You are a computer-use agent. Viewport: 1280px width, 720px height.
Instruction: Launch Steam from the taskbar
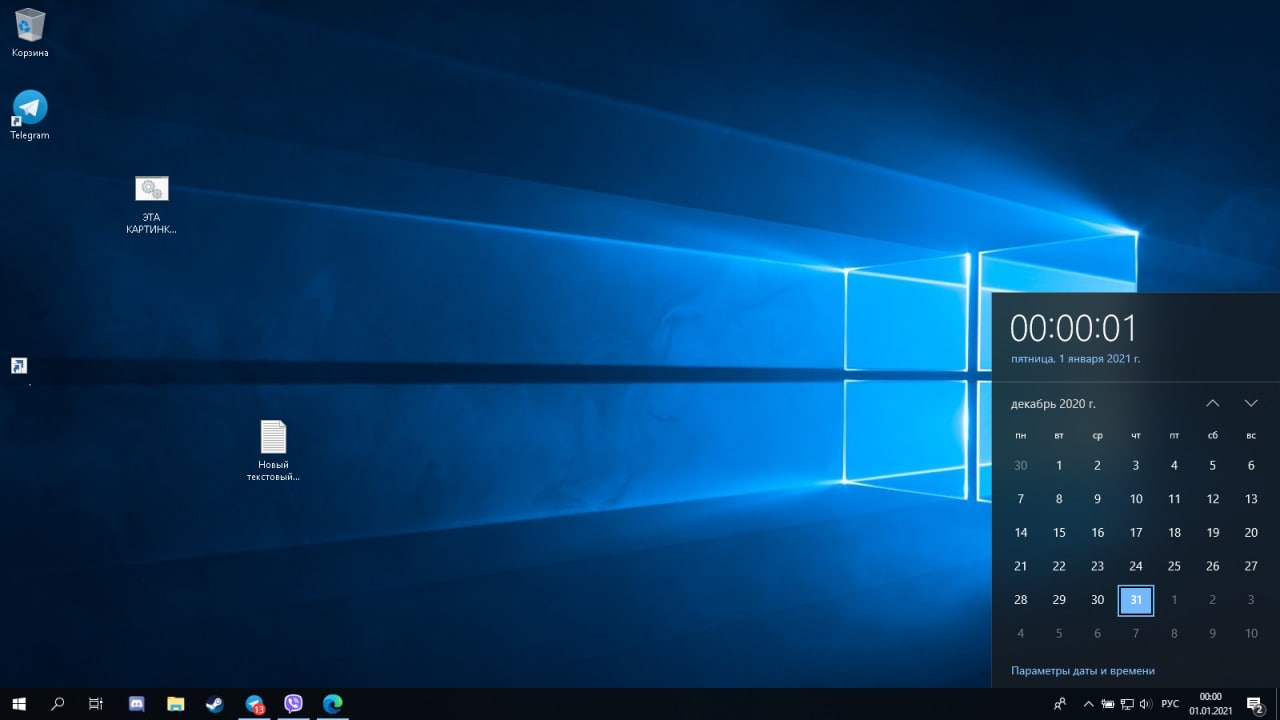tap(215, 704)
